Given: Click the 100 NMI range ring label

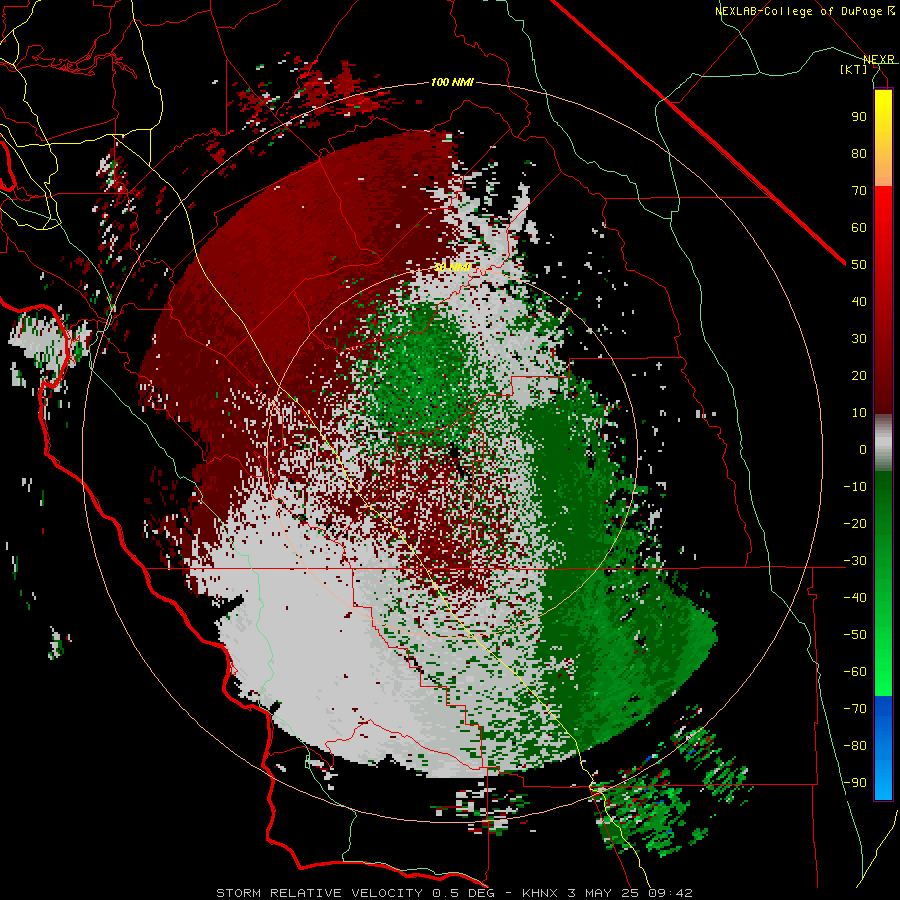Looking at the screenshot, I should pos(452,83).
